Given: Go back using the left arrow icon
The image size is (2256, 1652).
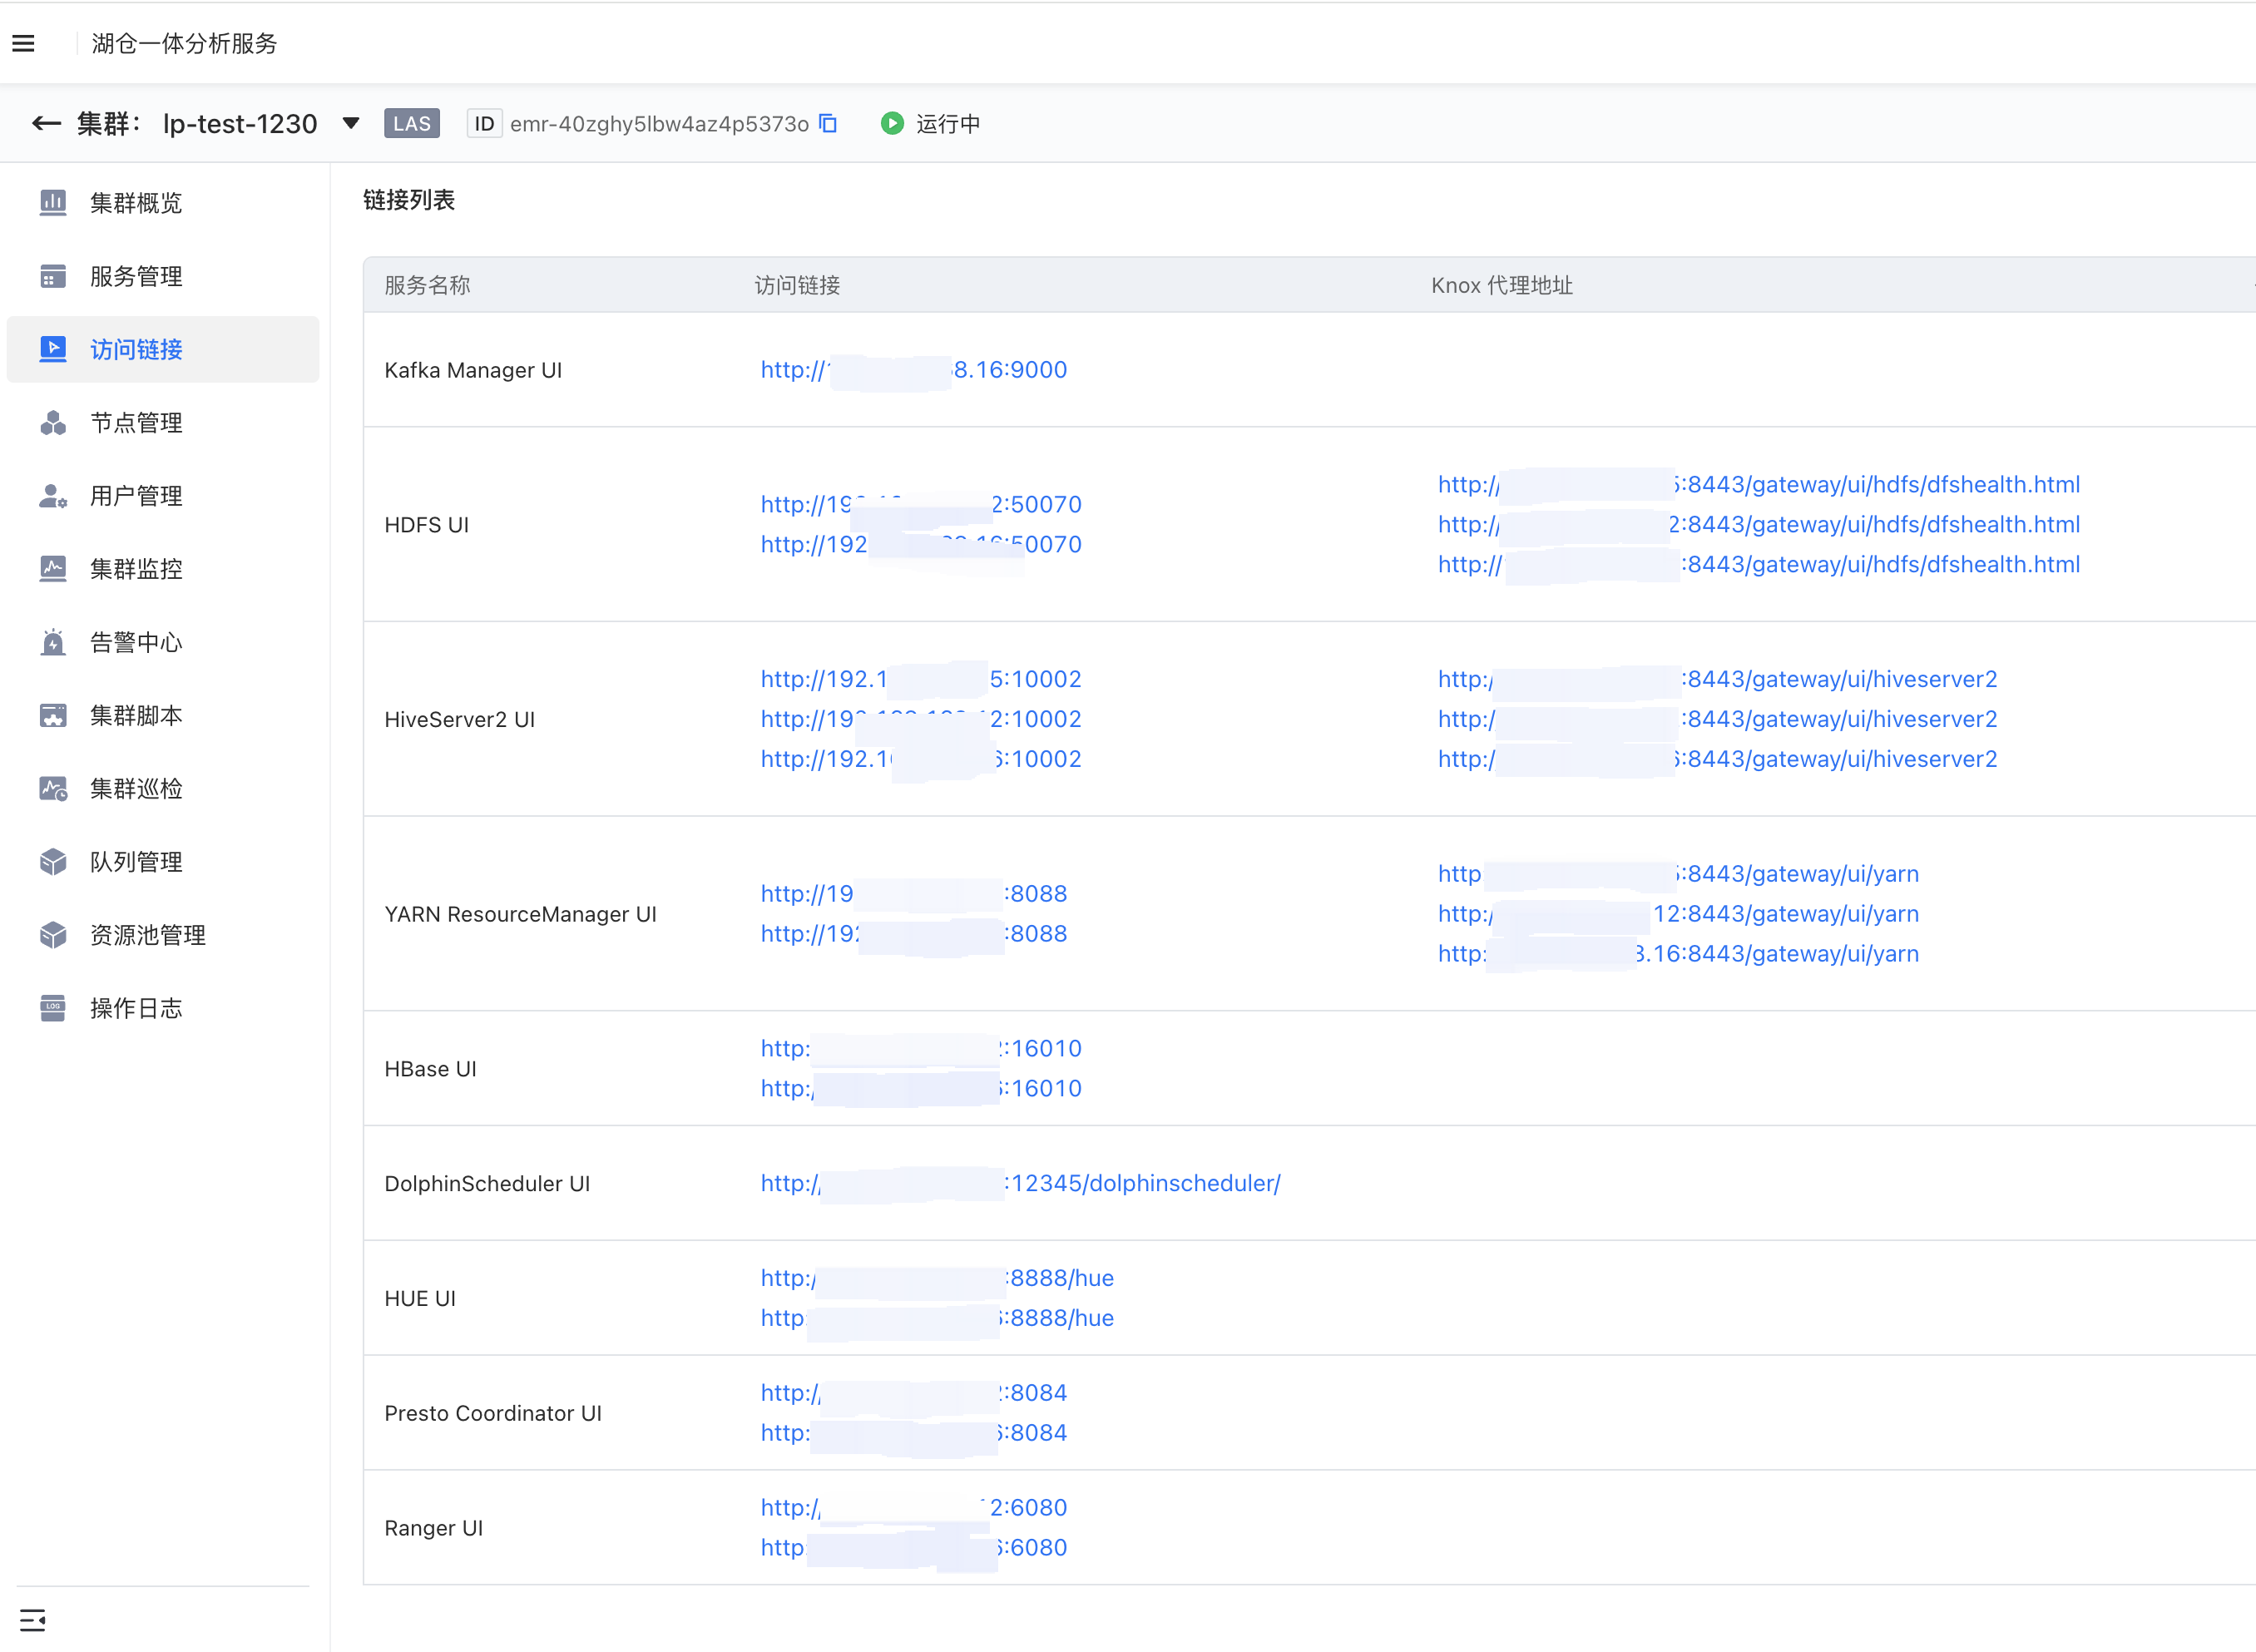Looking at the screenshot, I should (46, 123).
